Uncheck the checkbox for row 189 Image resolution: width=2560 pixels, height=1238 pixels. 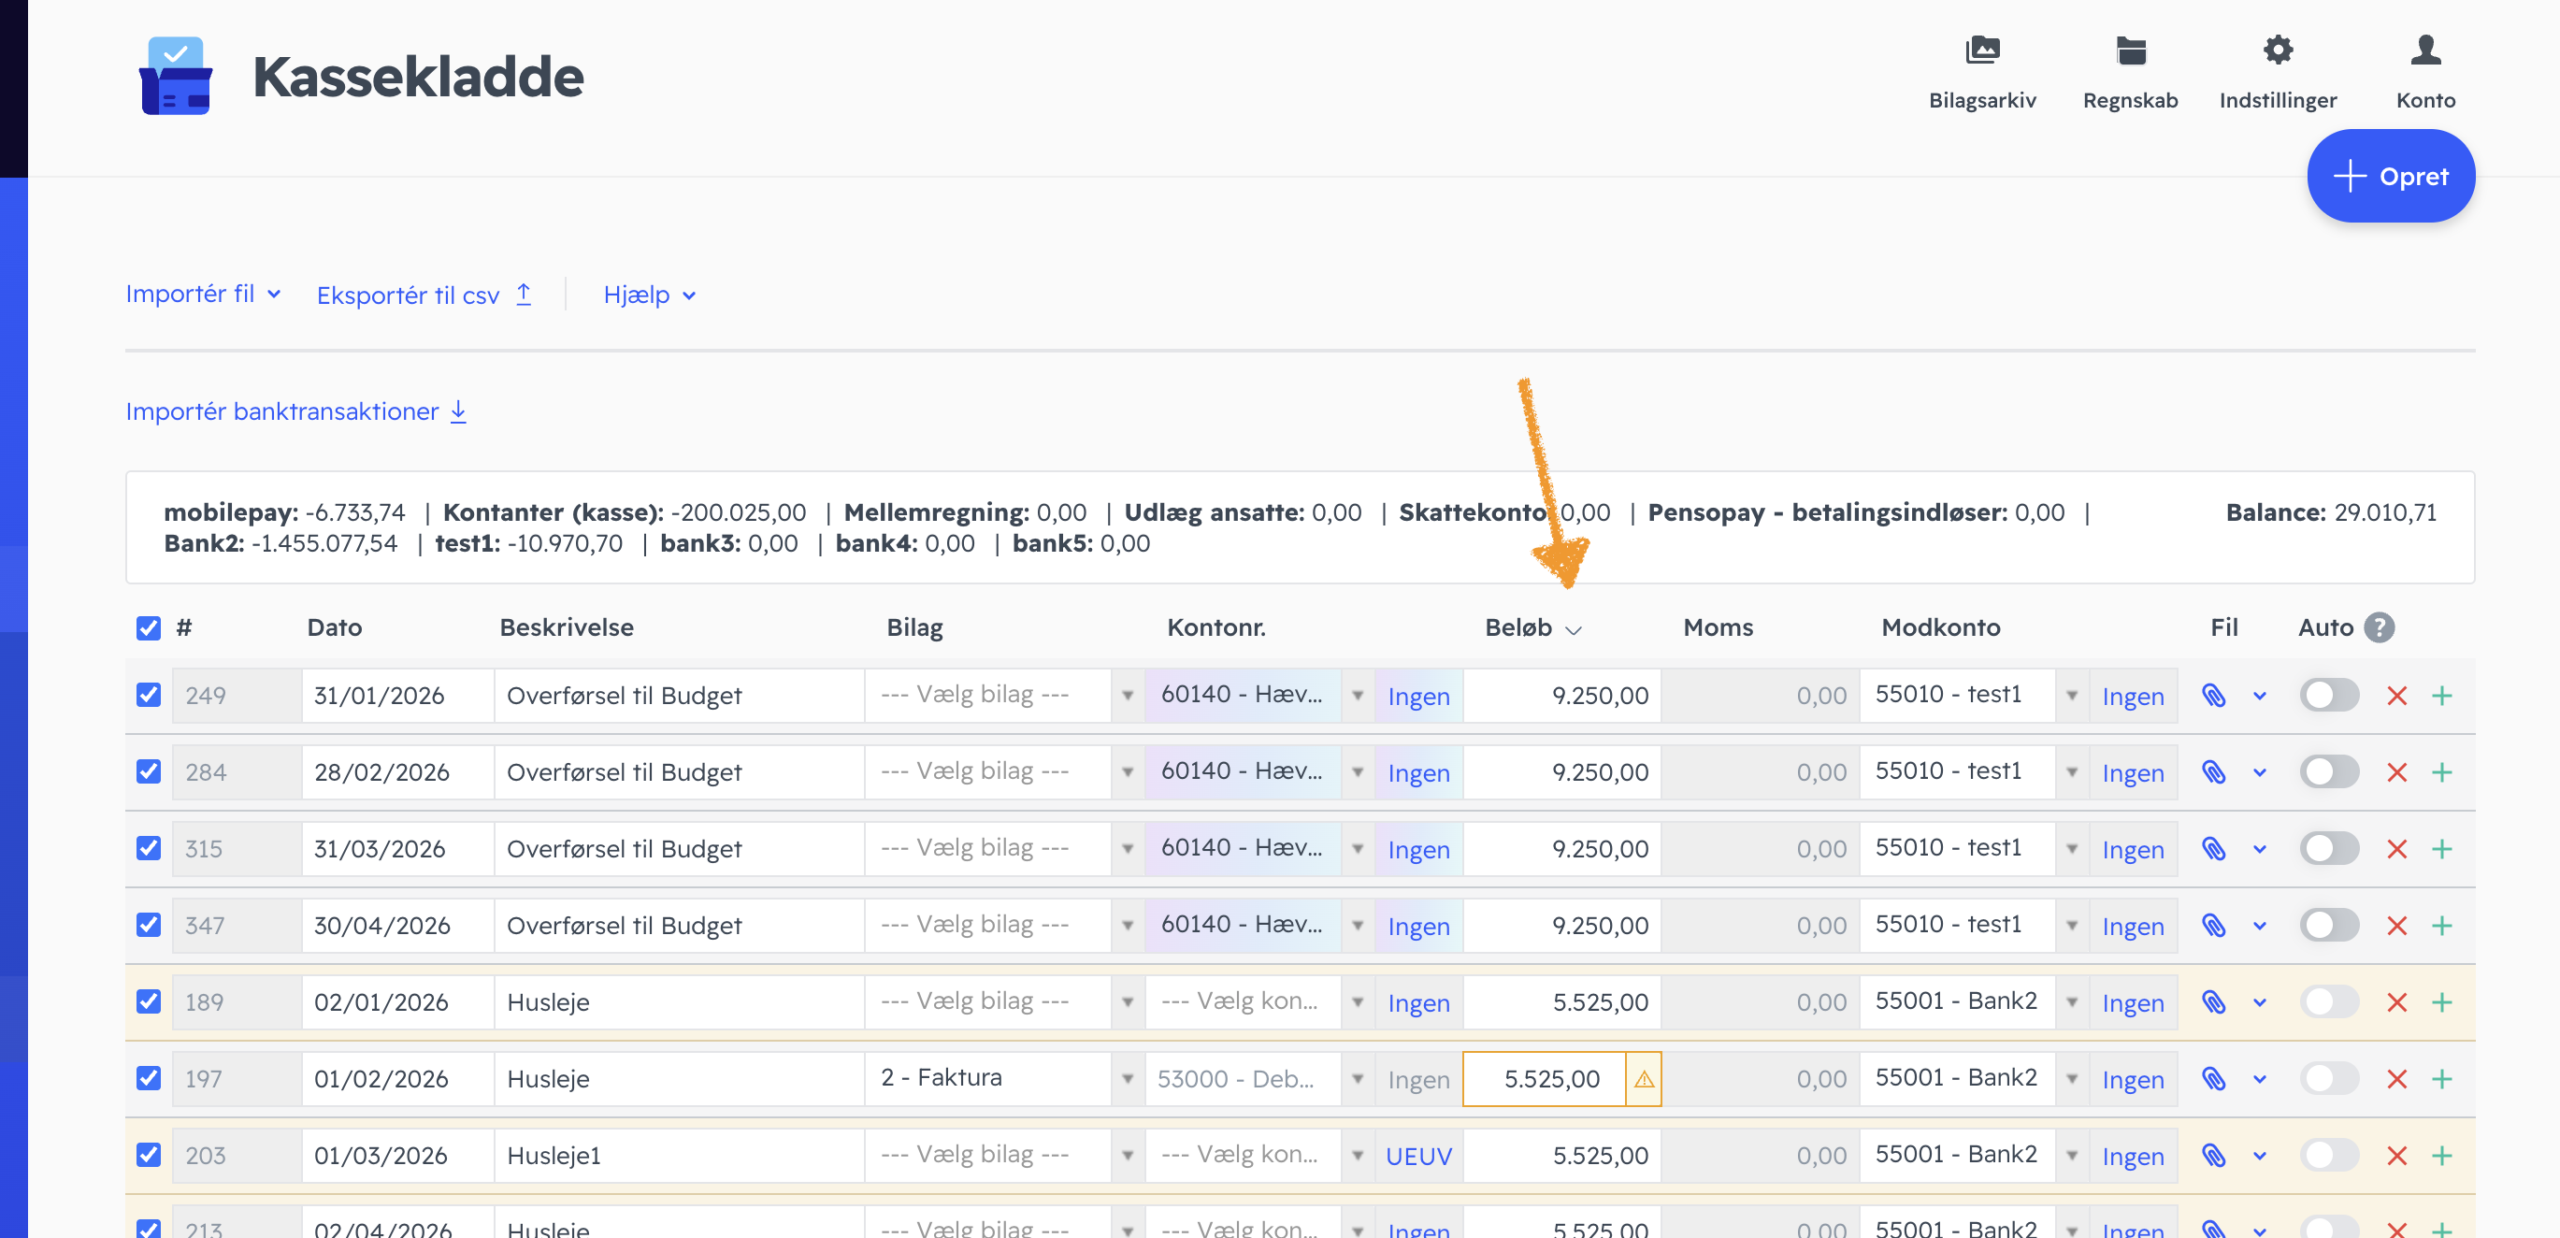[x=148, y=1001]
